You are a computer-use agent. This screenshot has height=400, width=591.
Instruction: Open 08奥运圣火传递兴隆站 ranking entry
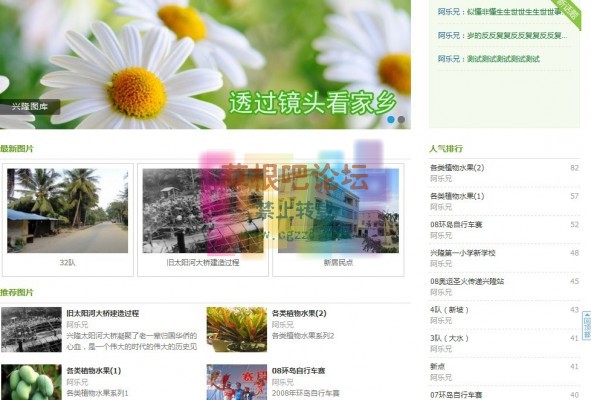[x=467, y=281]
